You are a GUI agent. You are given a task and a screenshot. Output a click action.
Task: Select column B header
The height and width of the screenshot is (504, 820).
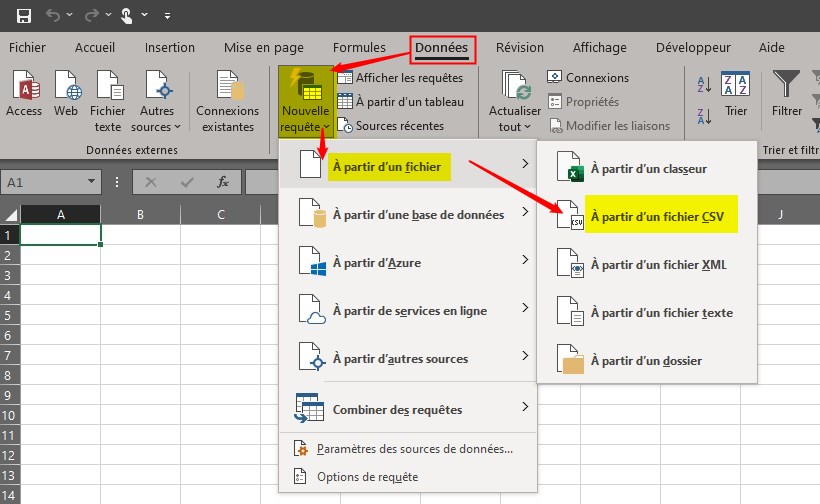(x=140, y=214)
